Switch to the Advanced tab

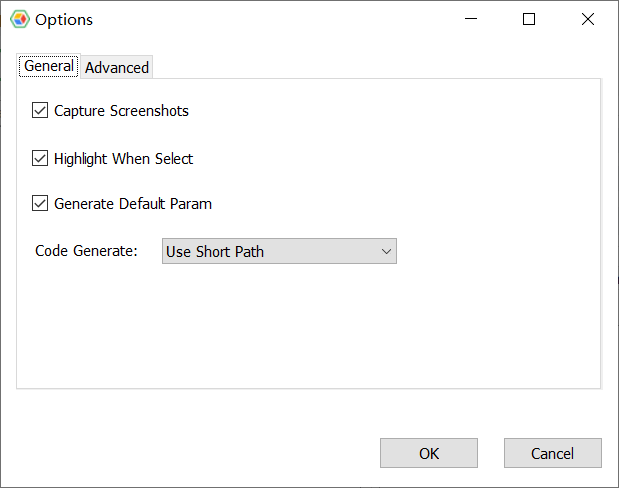pyautogui.click(x=117, y=68)
